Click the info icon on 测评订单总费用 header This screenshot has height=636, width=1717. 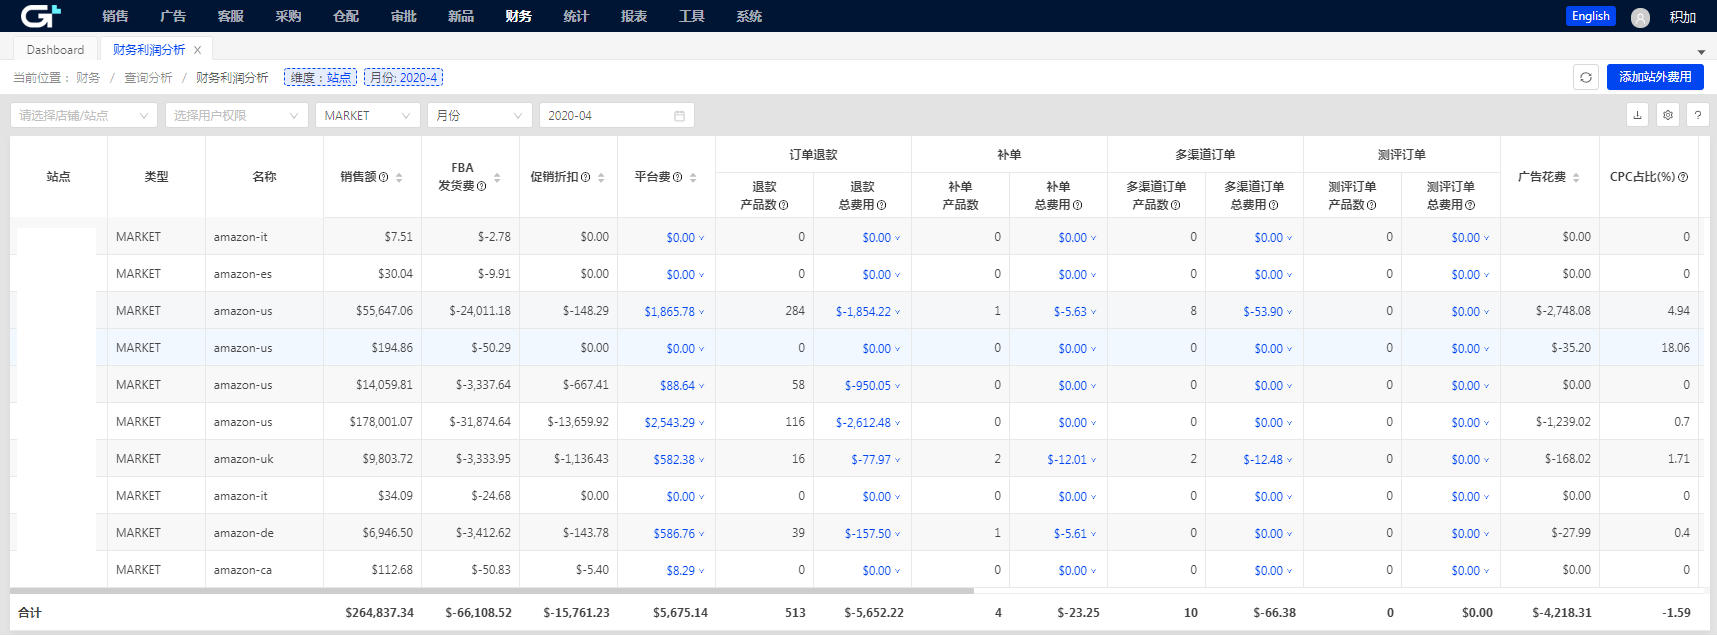tap(1470, 205)
